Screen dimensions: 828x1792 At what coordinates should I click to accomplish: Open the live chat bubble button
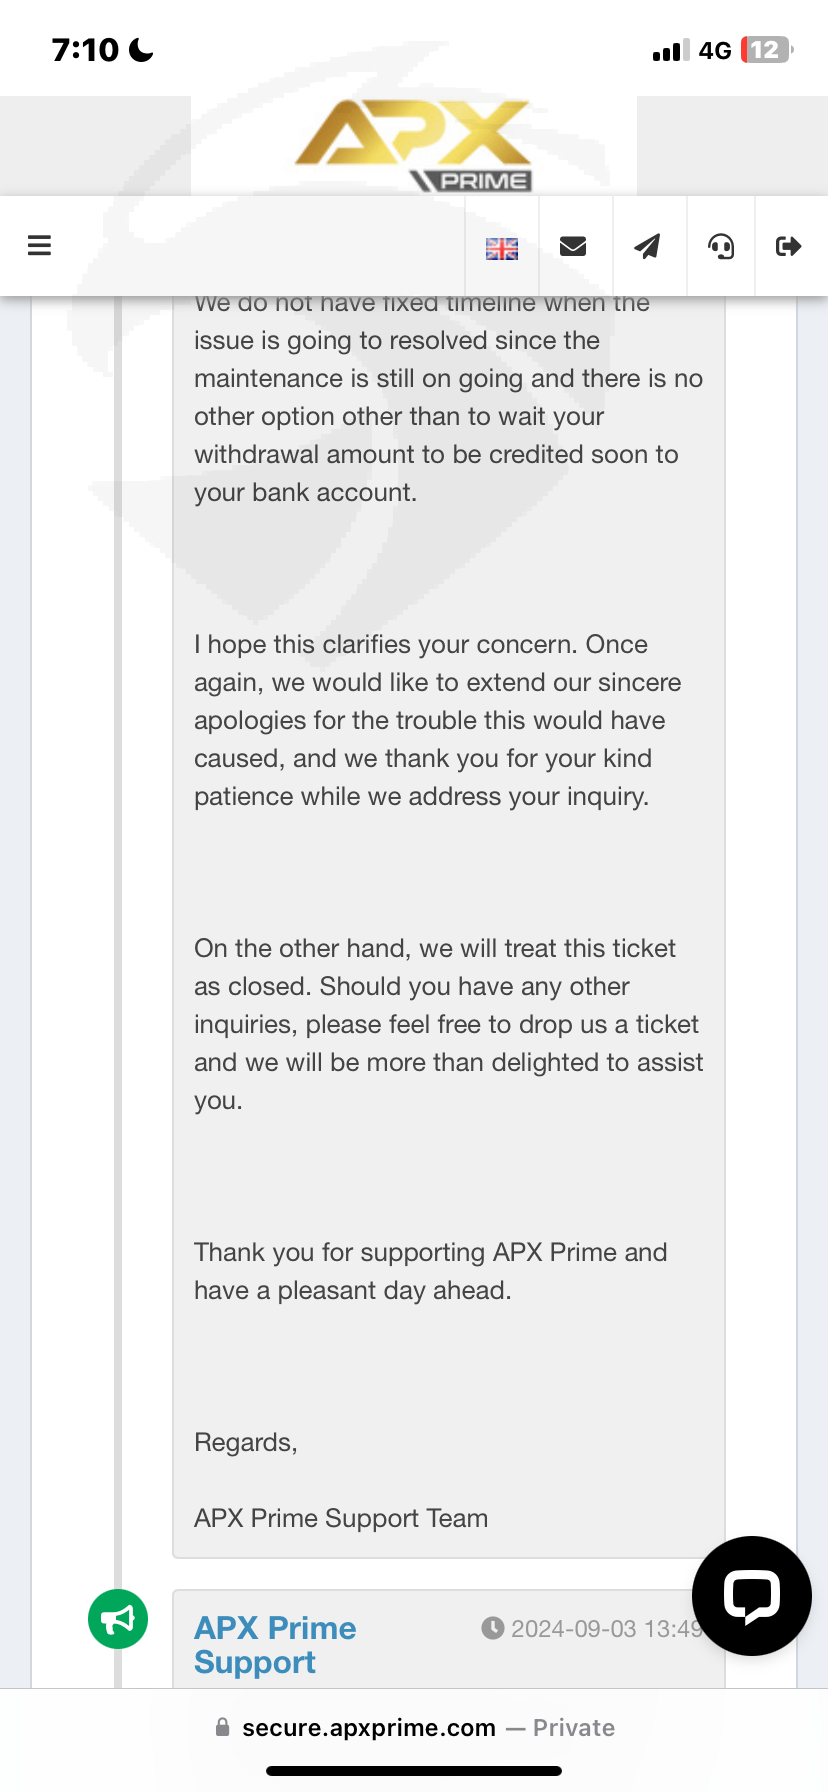(x=751, y=1595)
